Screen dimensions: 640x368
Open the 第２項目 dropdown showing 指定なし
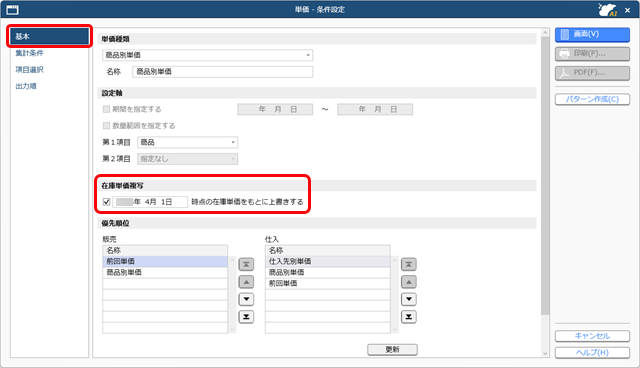pos(187,159)
